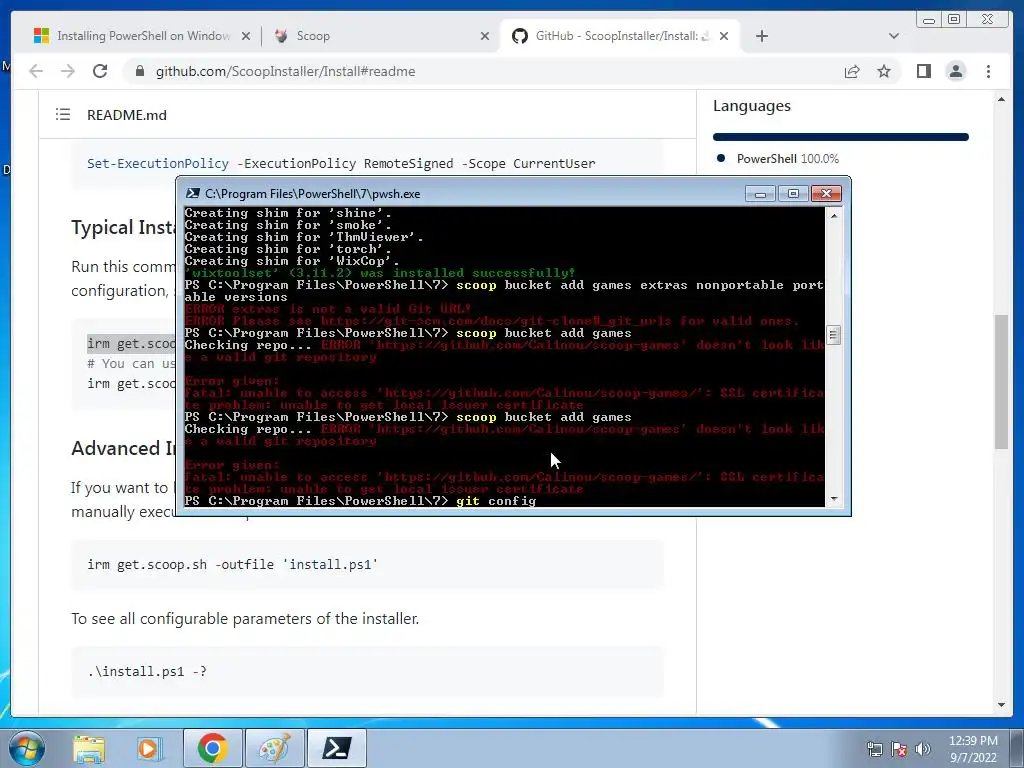Click the forward navigation arrow
1024x768 pixels.
[x=68, y=71]
